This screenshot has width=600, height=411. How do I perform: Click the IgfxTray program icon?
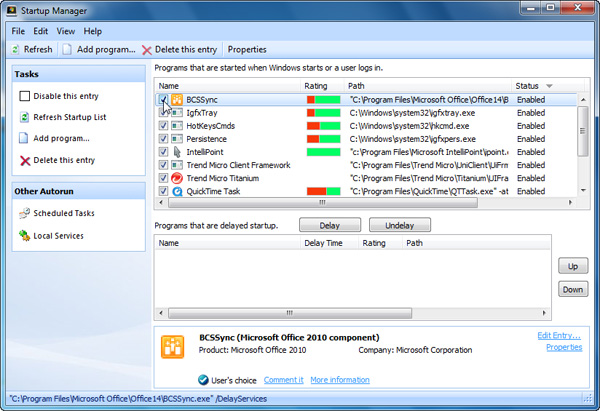coord(177,113)
